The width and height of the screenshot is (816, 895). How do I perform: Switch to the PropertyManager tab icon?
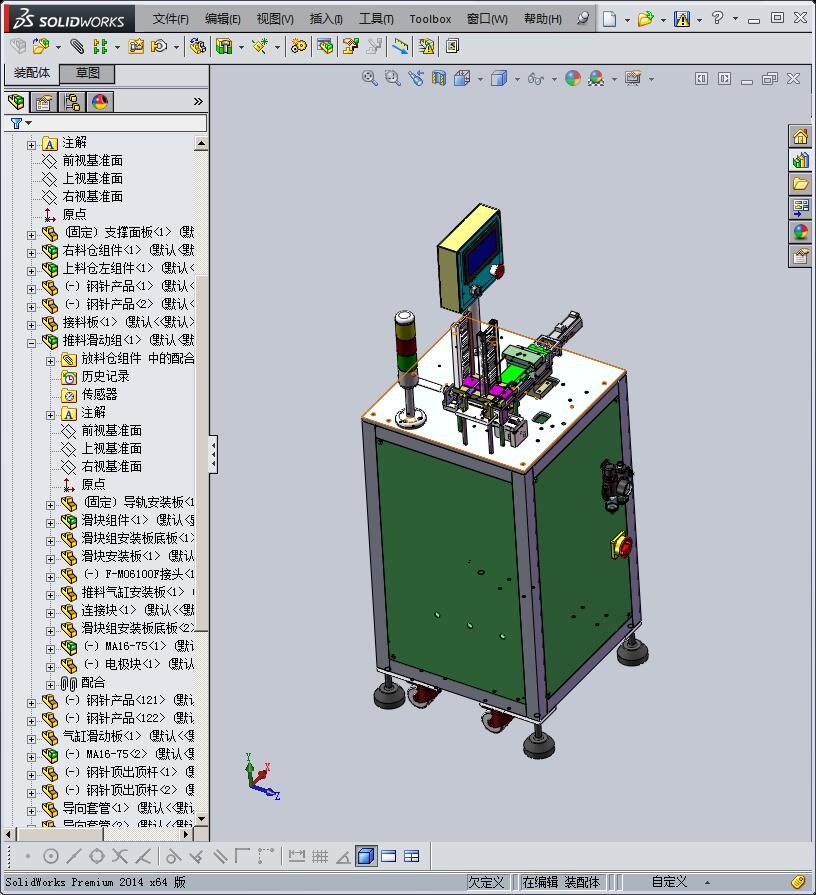click(44, 102)
